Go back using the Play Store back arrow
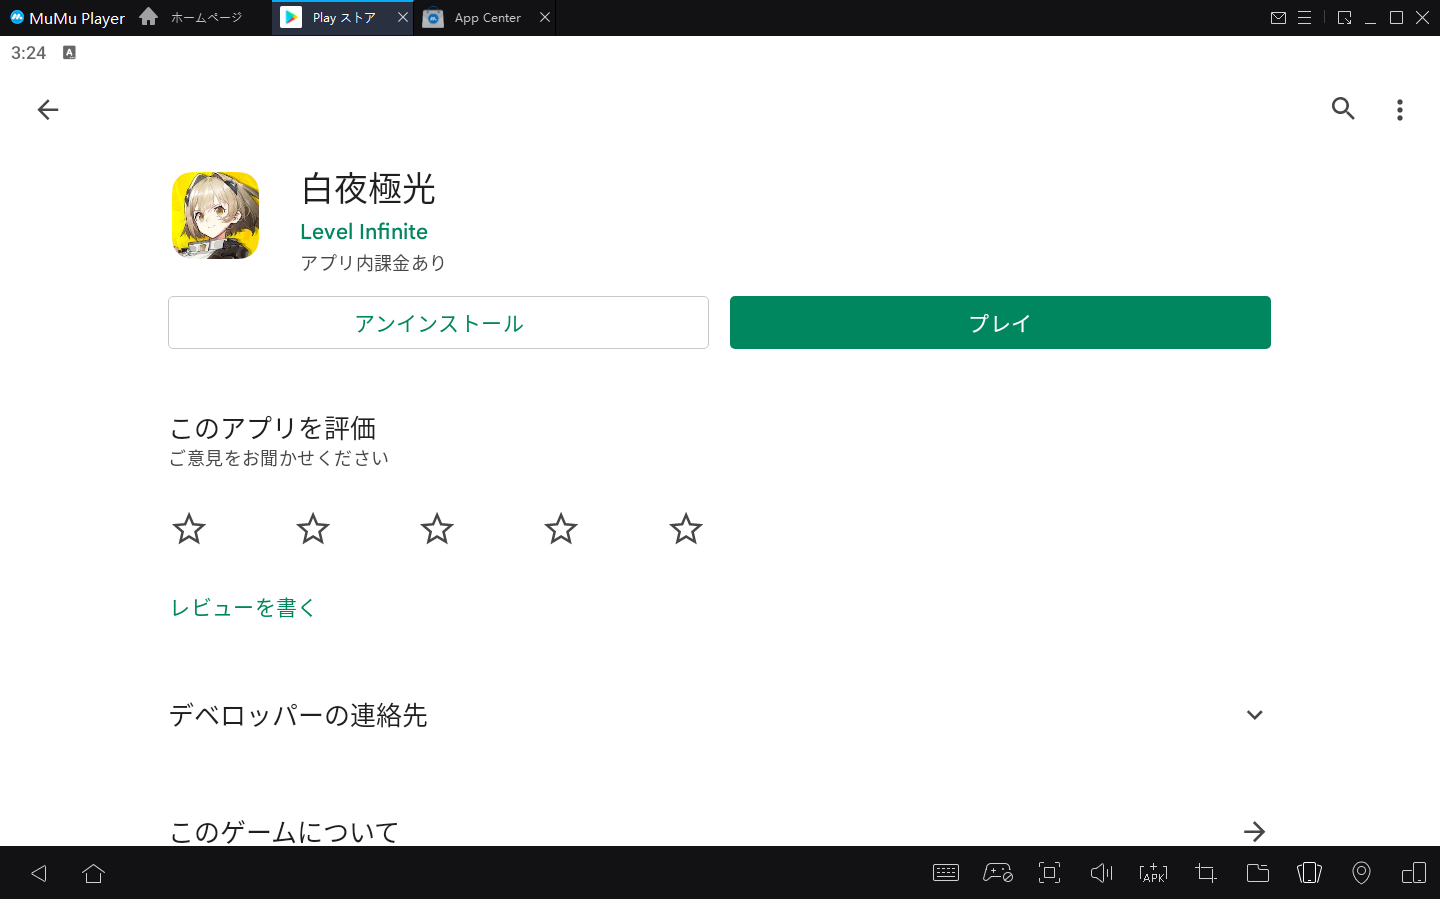 [x=48, y=110]
